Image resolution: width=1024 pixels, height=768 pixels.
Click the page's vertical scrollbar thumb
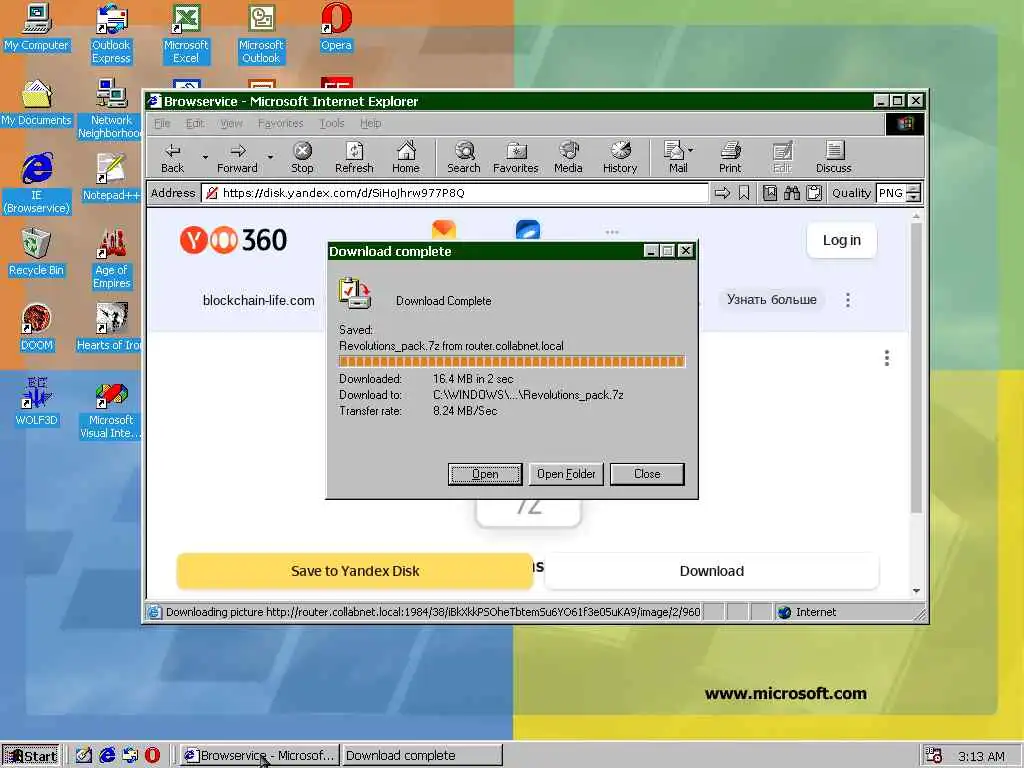point(916,368)
